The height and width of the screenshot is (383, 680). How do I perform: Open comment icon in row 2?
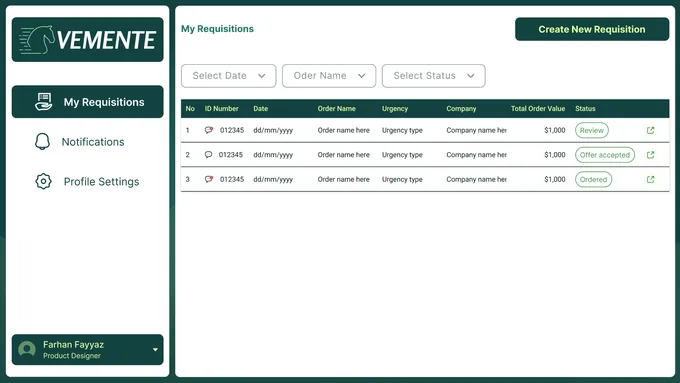pyautogui.click(x=209, y=155)
